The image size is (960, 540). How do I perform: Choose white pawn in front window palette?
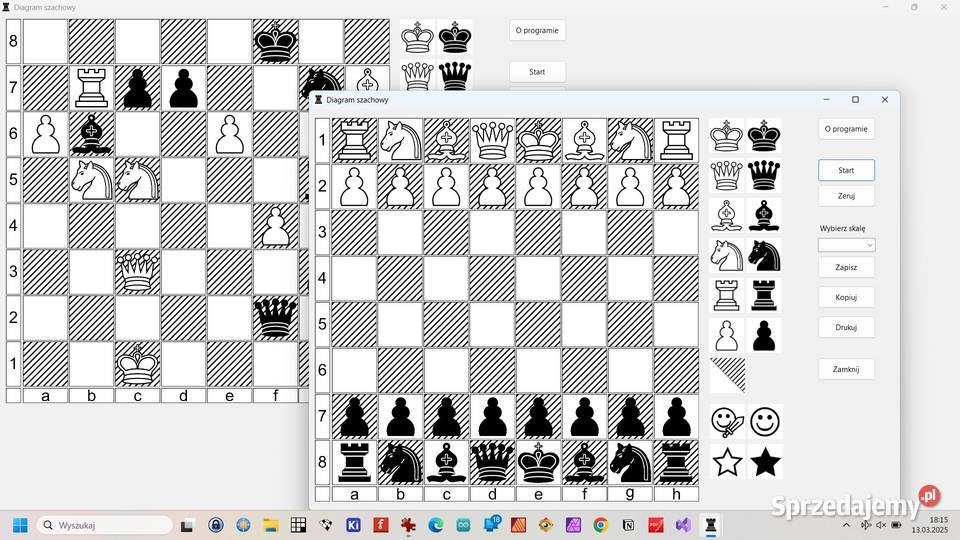pyautogui.click(x=726, y=336)
